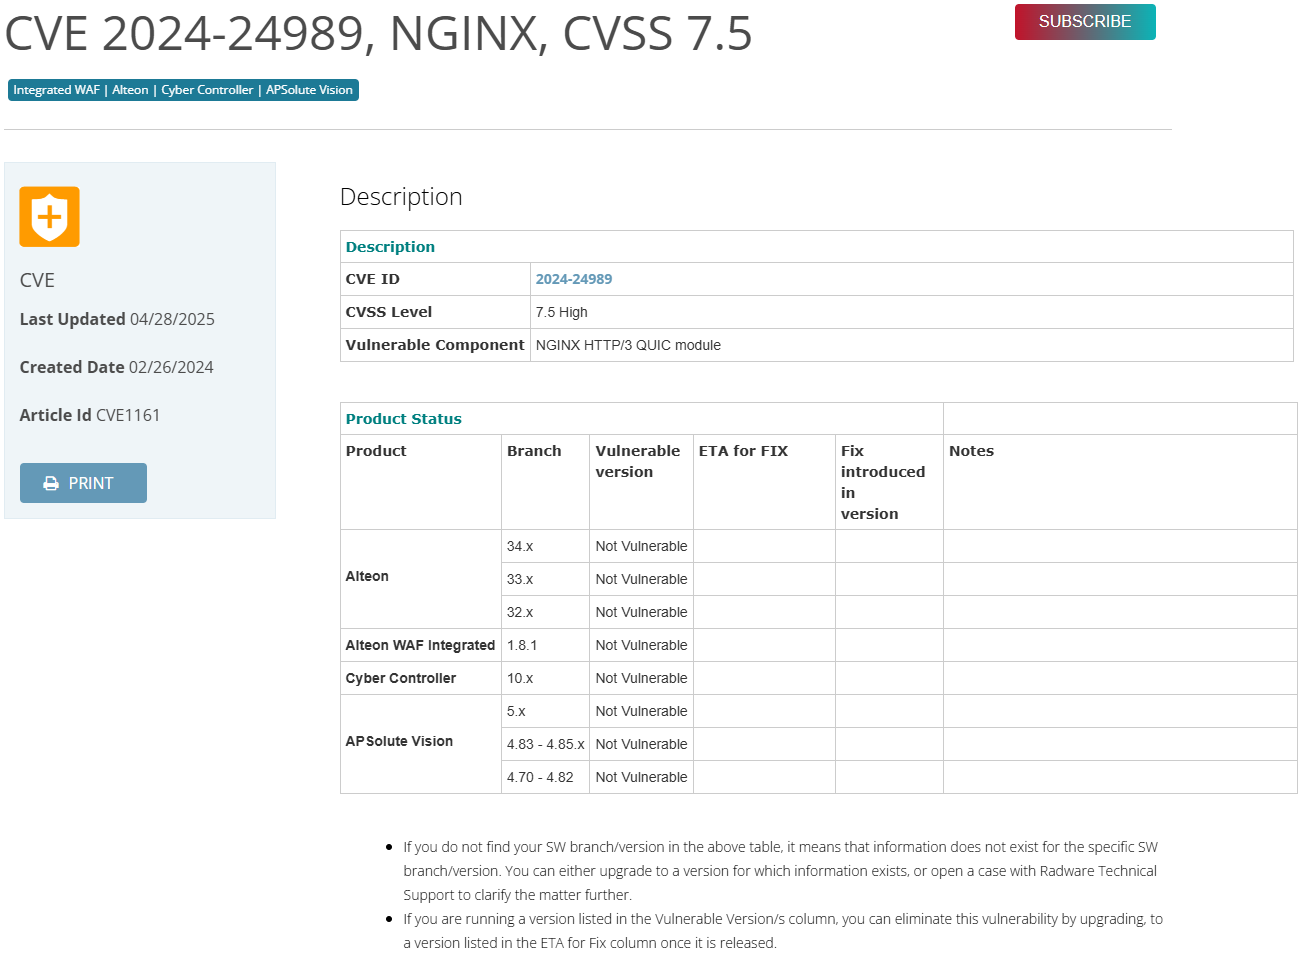Viewport: 1307px width, 959px height.
Task: Click the Alteon WAF Integrated product cell
Action: point(420,645)
